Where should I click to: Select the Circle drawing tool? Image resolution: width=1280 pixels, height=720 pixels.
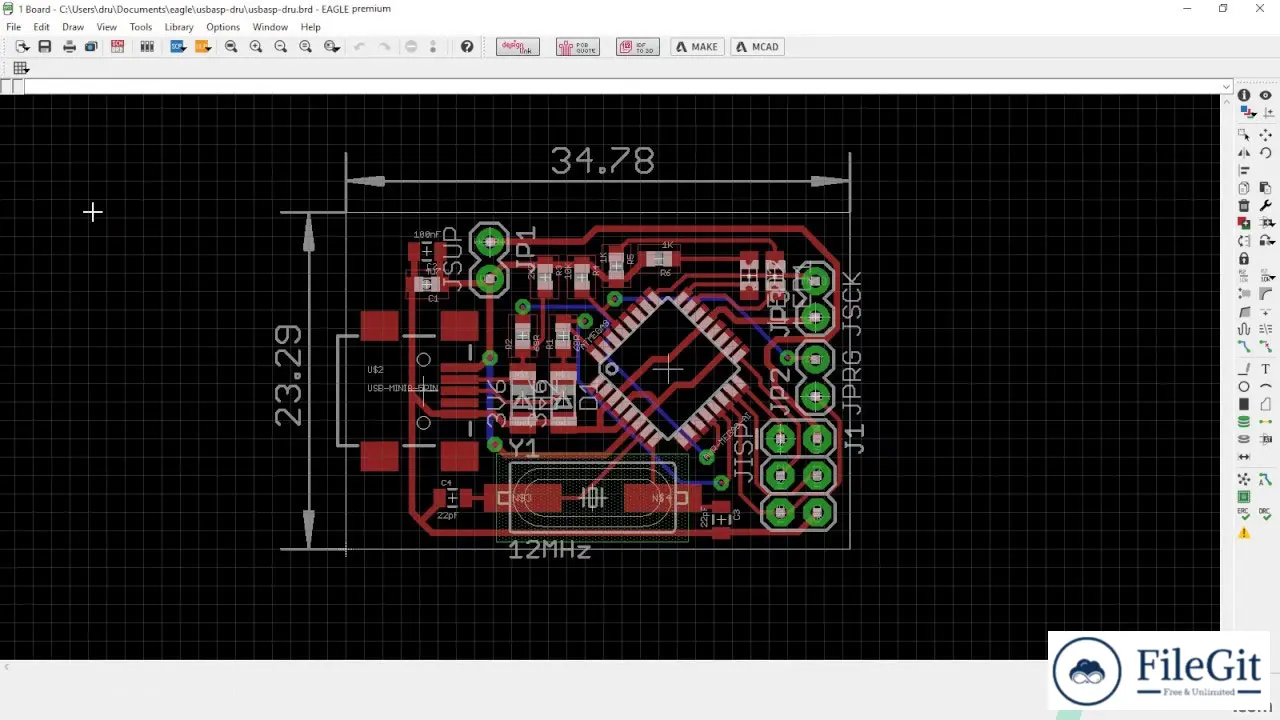coord(1244,387)
